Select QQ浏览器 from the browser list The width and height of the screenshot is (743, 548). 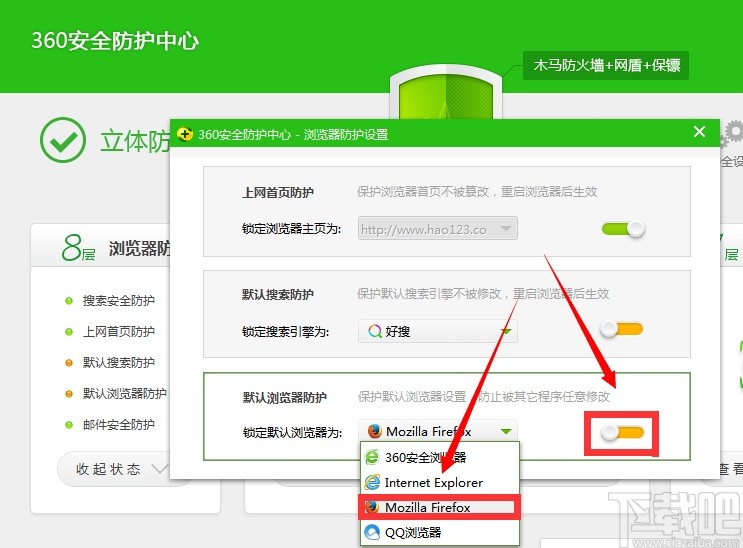(x=440, y=532)
